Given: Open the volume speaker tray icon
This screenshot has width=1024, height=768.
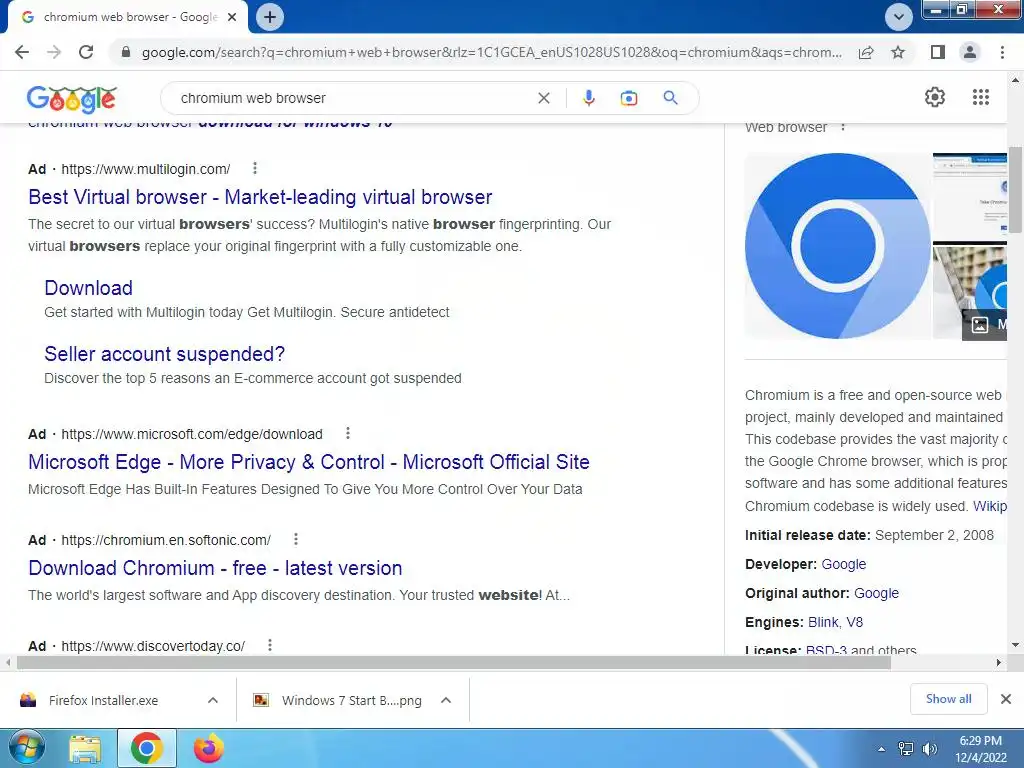Looking at the screenshot, I should (929, 750).
